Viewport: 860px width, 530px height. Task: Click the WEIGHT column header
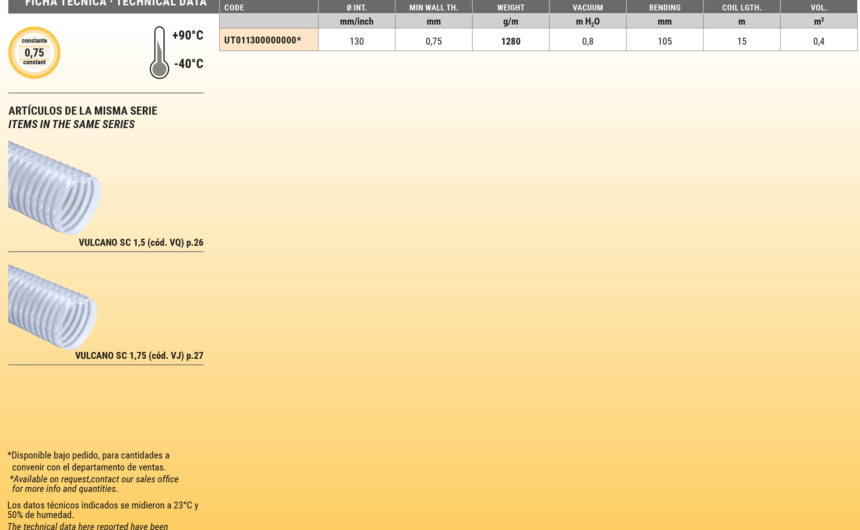click(x=510, y=7)
